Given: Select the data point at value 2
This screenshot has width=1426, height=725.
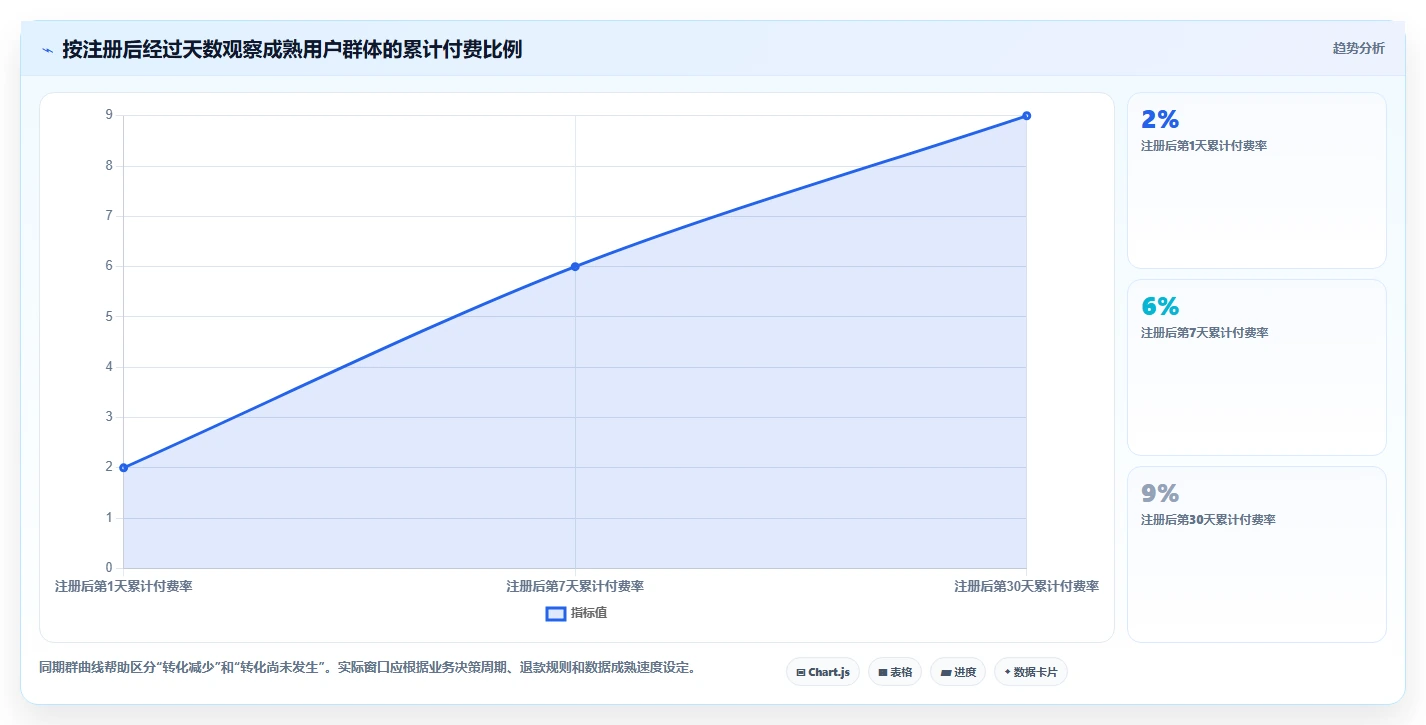Looking at the screenshot, I should point(123,468).
